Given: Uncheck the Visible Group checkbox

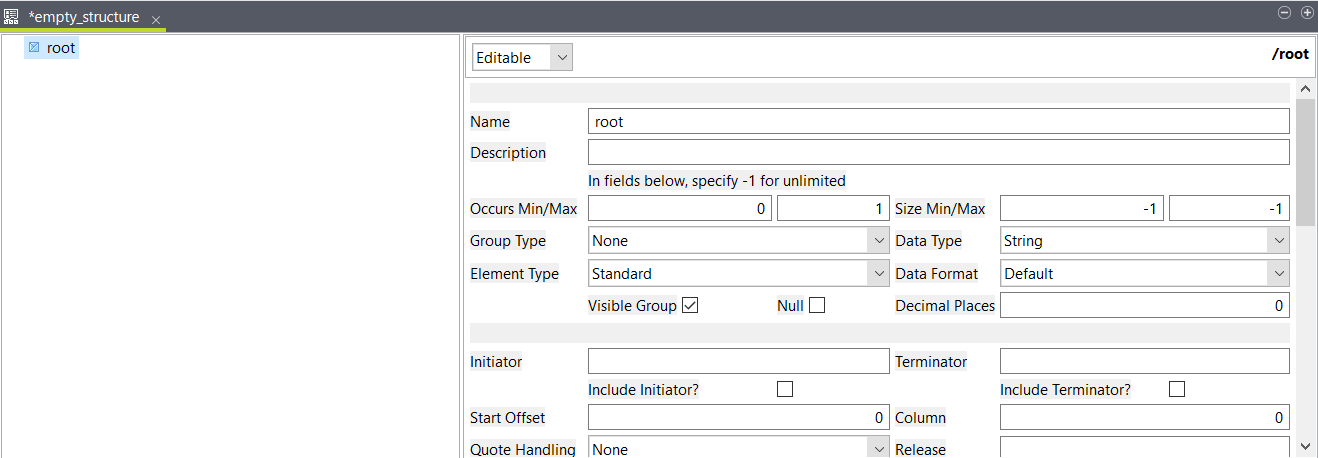Looking at the screenshot, I should coord(689,306).
